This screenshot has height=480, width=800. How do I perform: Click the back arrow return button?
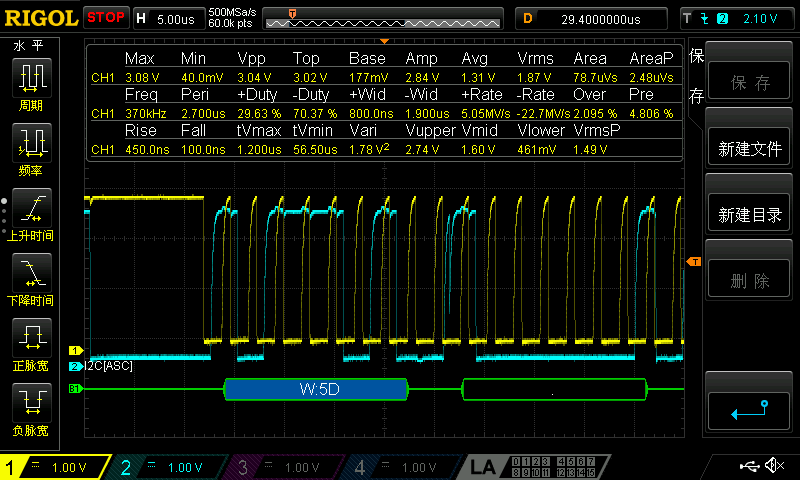749,411
